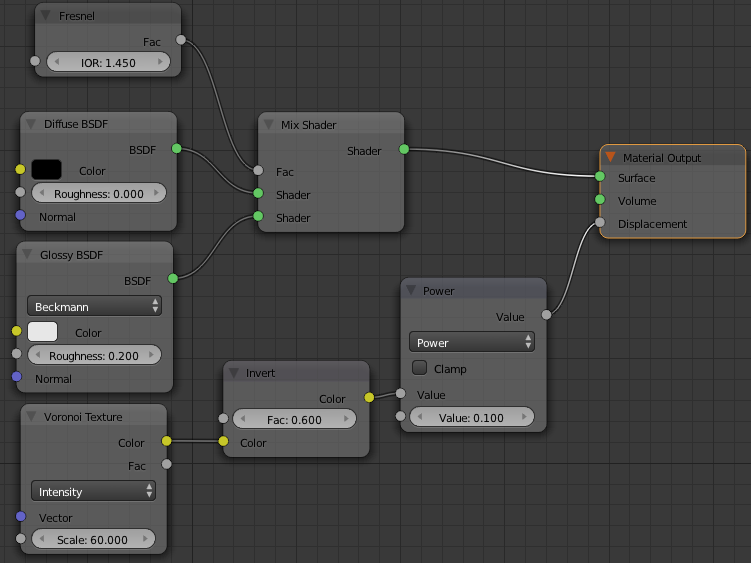This screenshot has width=751, height=563.
Task: Click Invert Color input socket
Action: tap(223, 441)
